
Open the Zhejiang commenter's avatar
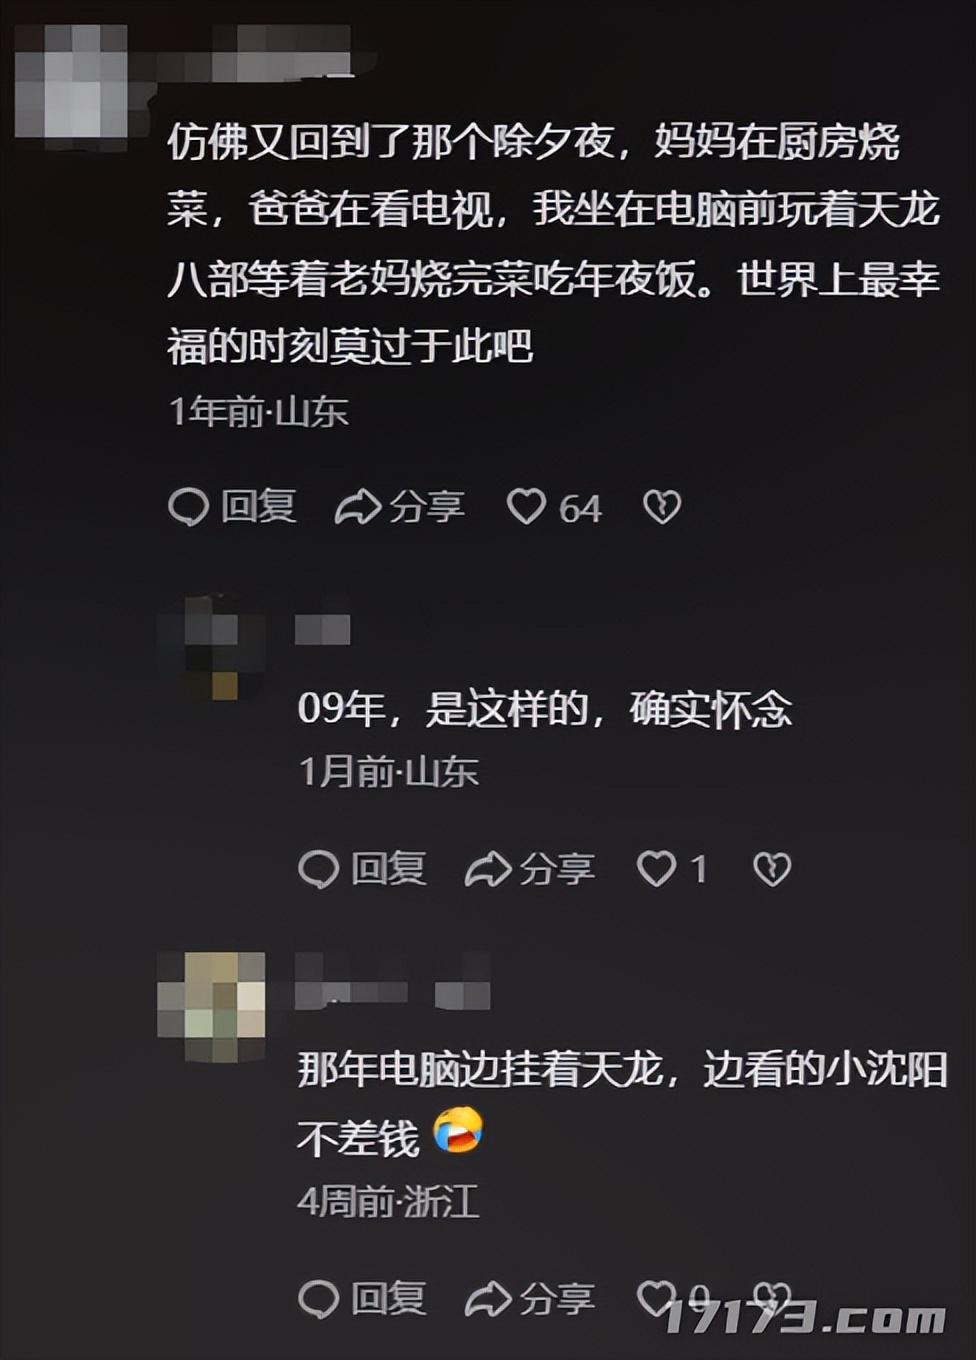click(212, 1007)
